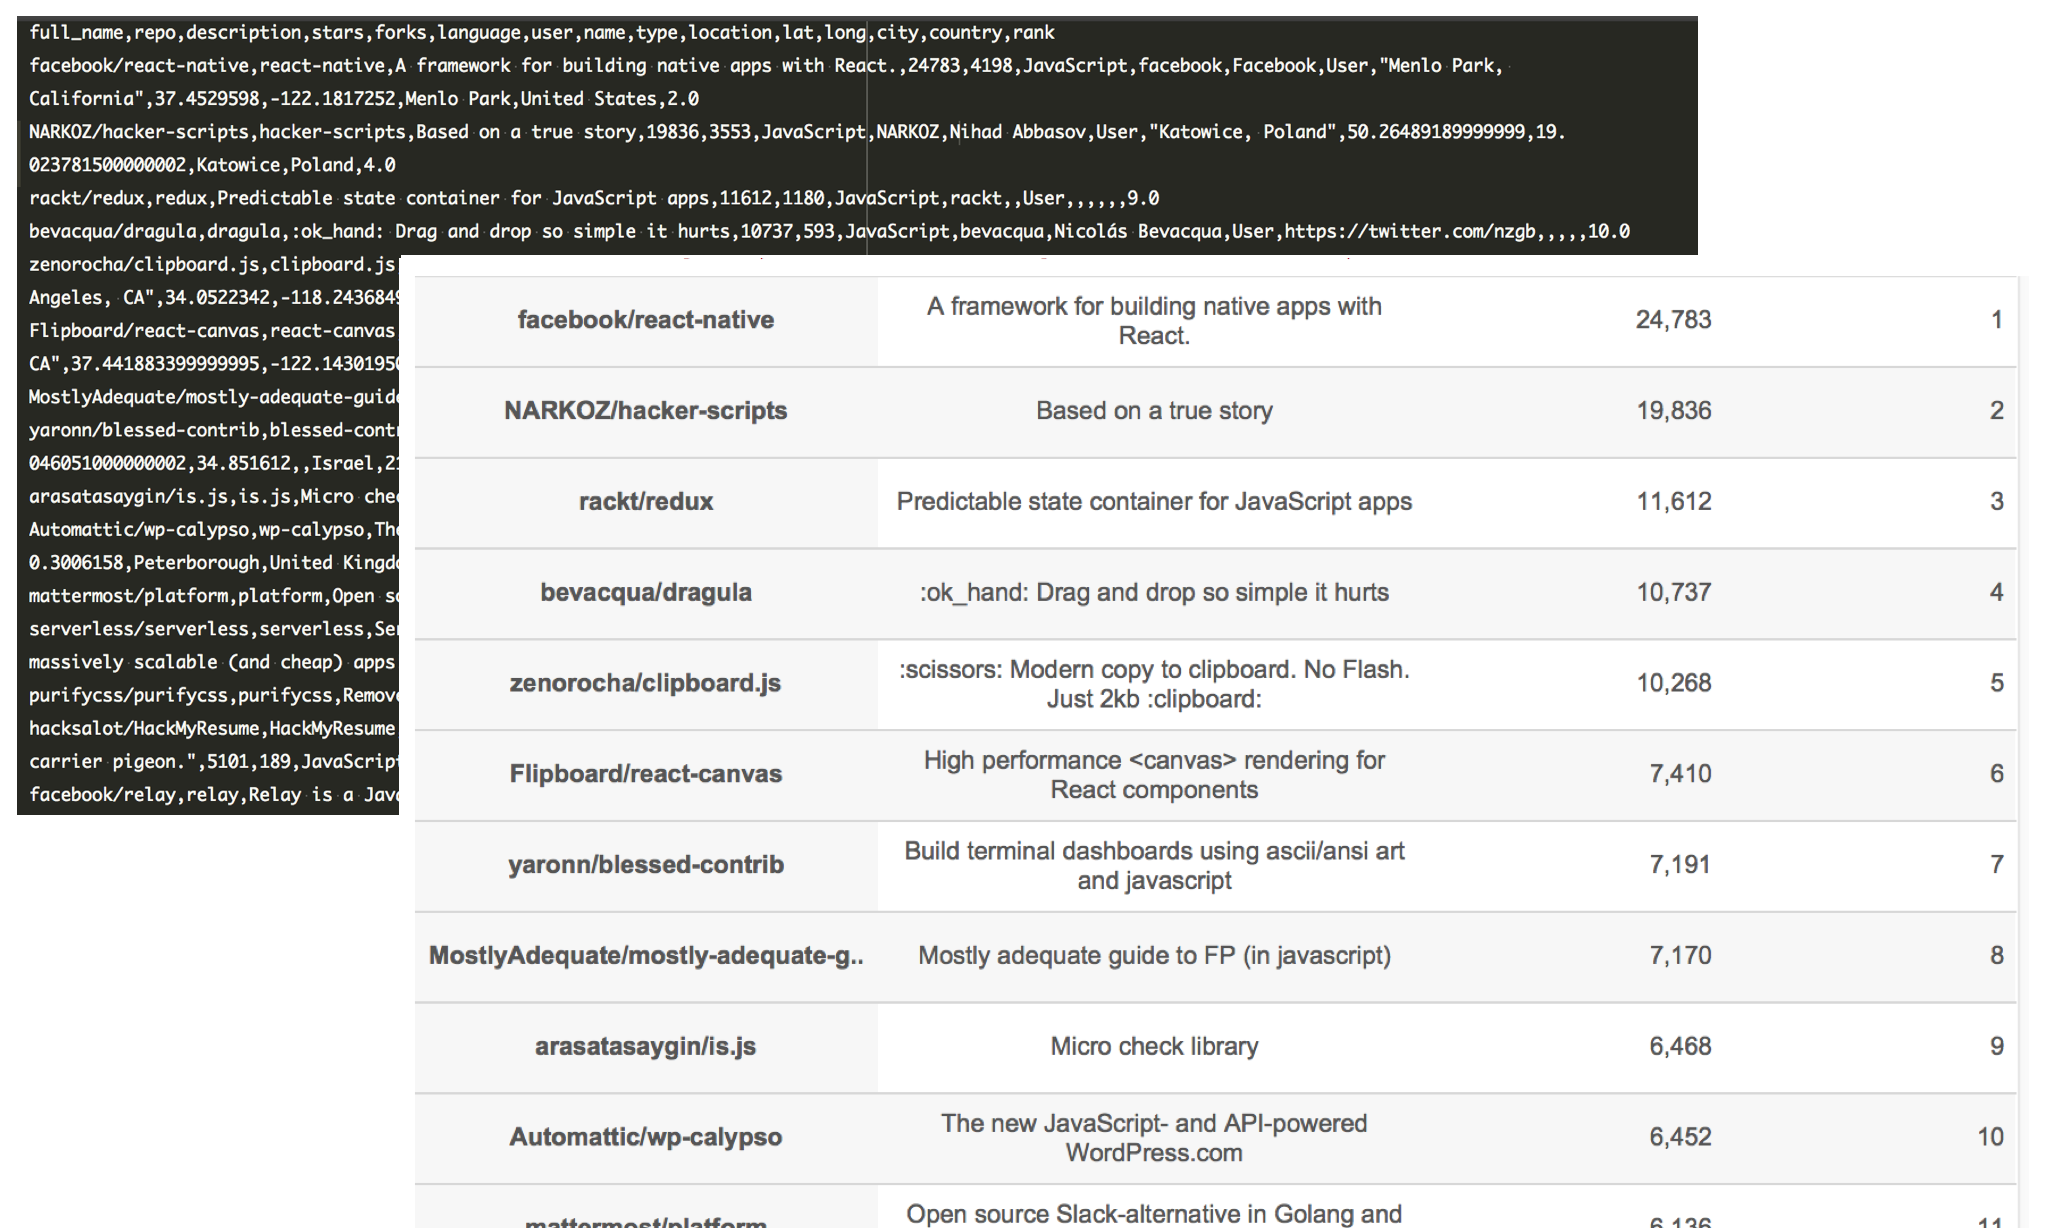The height and width of the screenshot is (1228, 2046).
Task: Select the 19,836 stars cell
Action: click(1673, 411)
